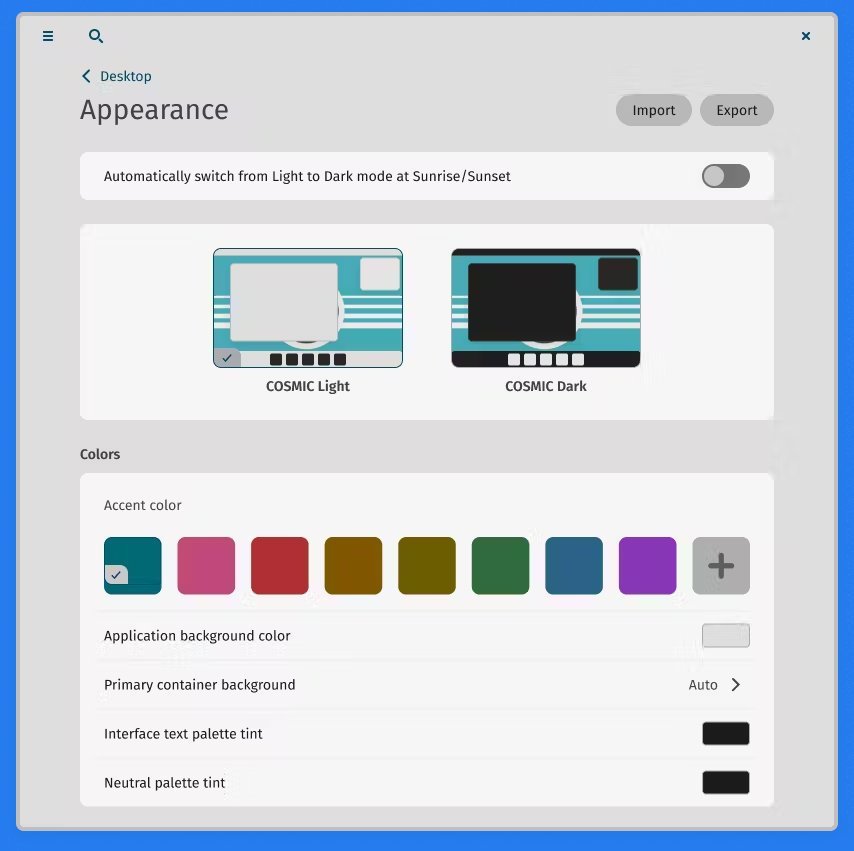Viewport: 854px width, 851px height.
Task: Select the red accent color
Action: pyautogui.click(x=280, y=566)
